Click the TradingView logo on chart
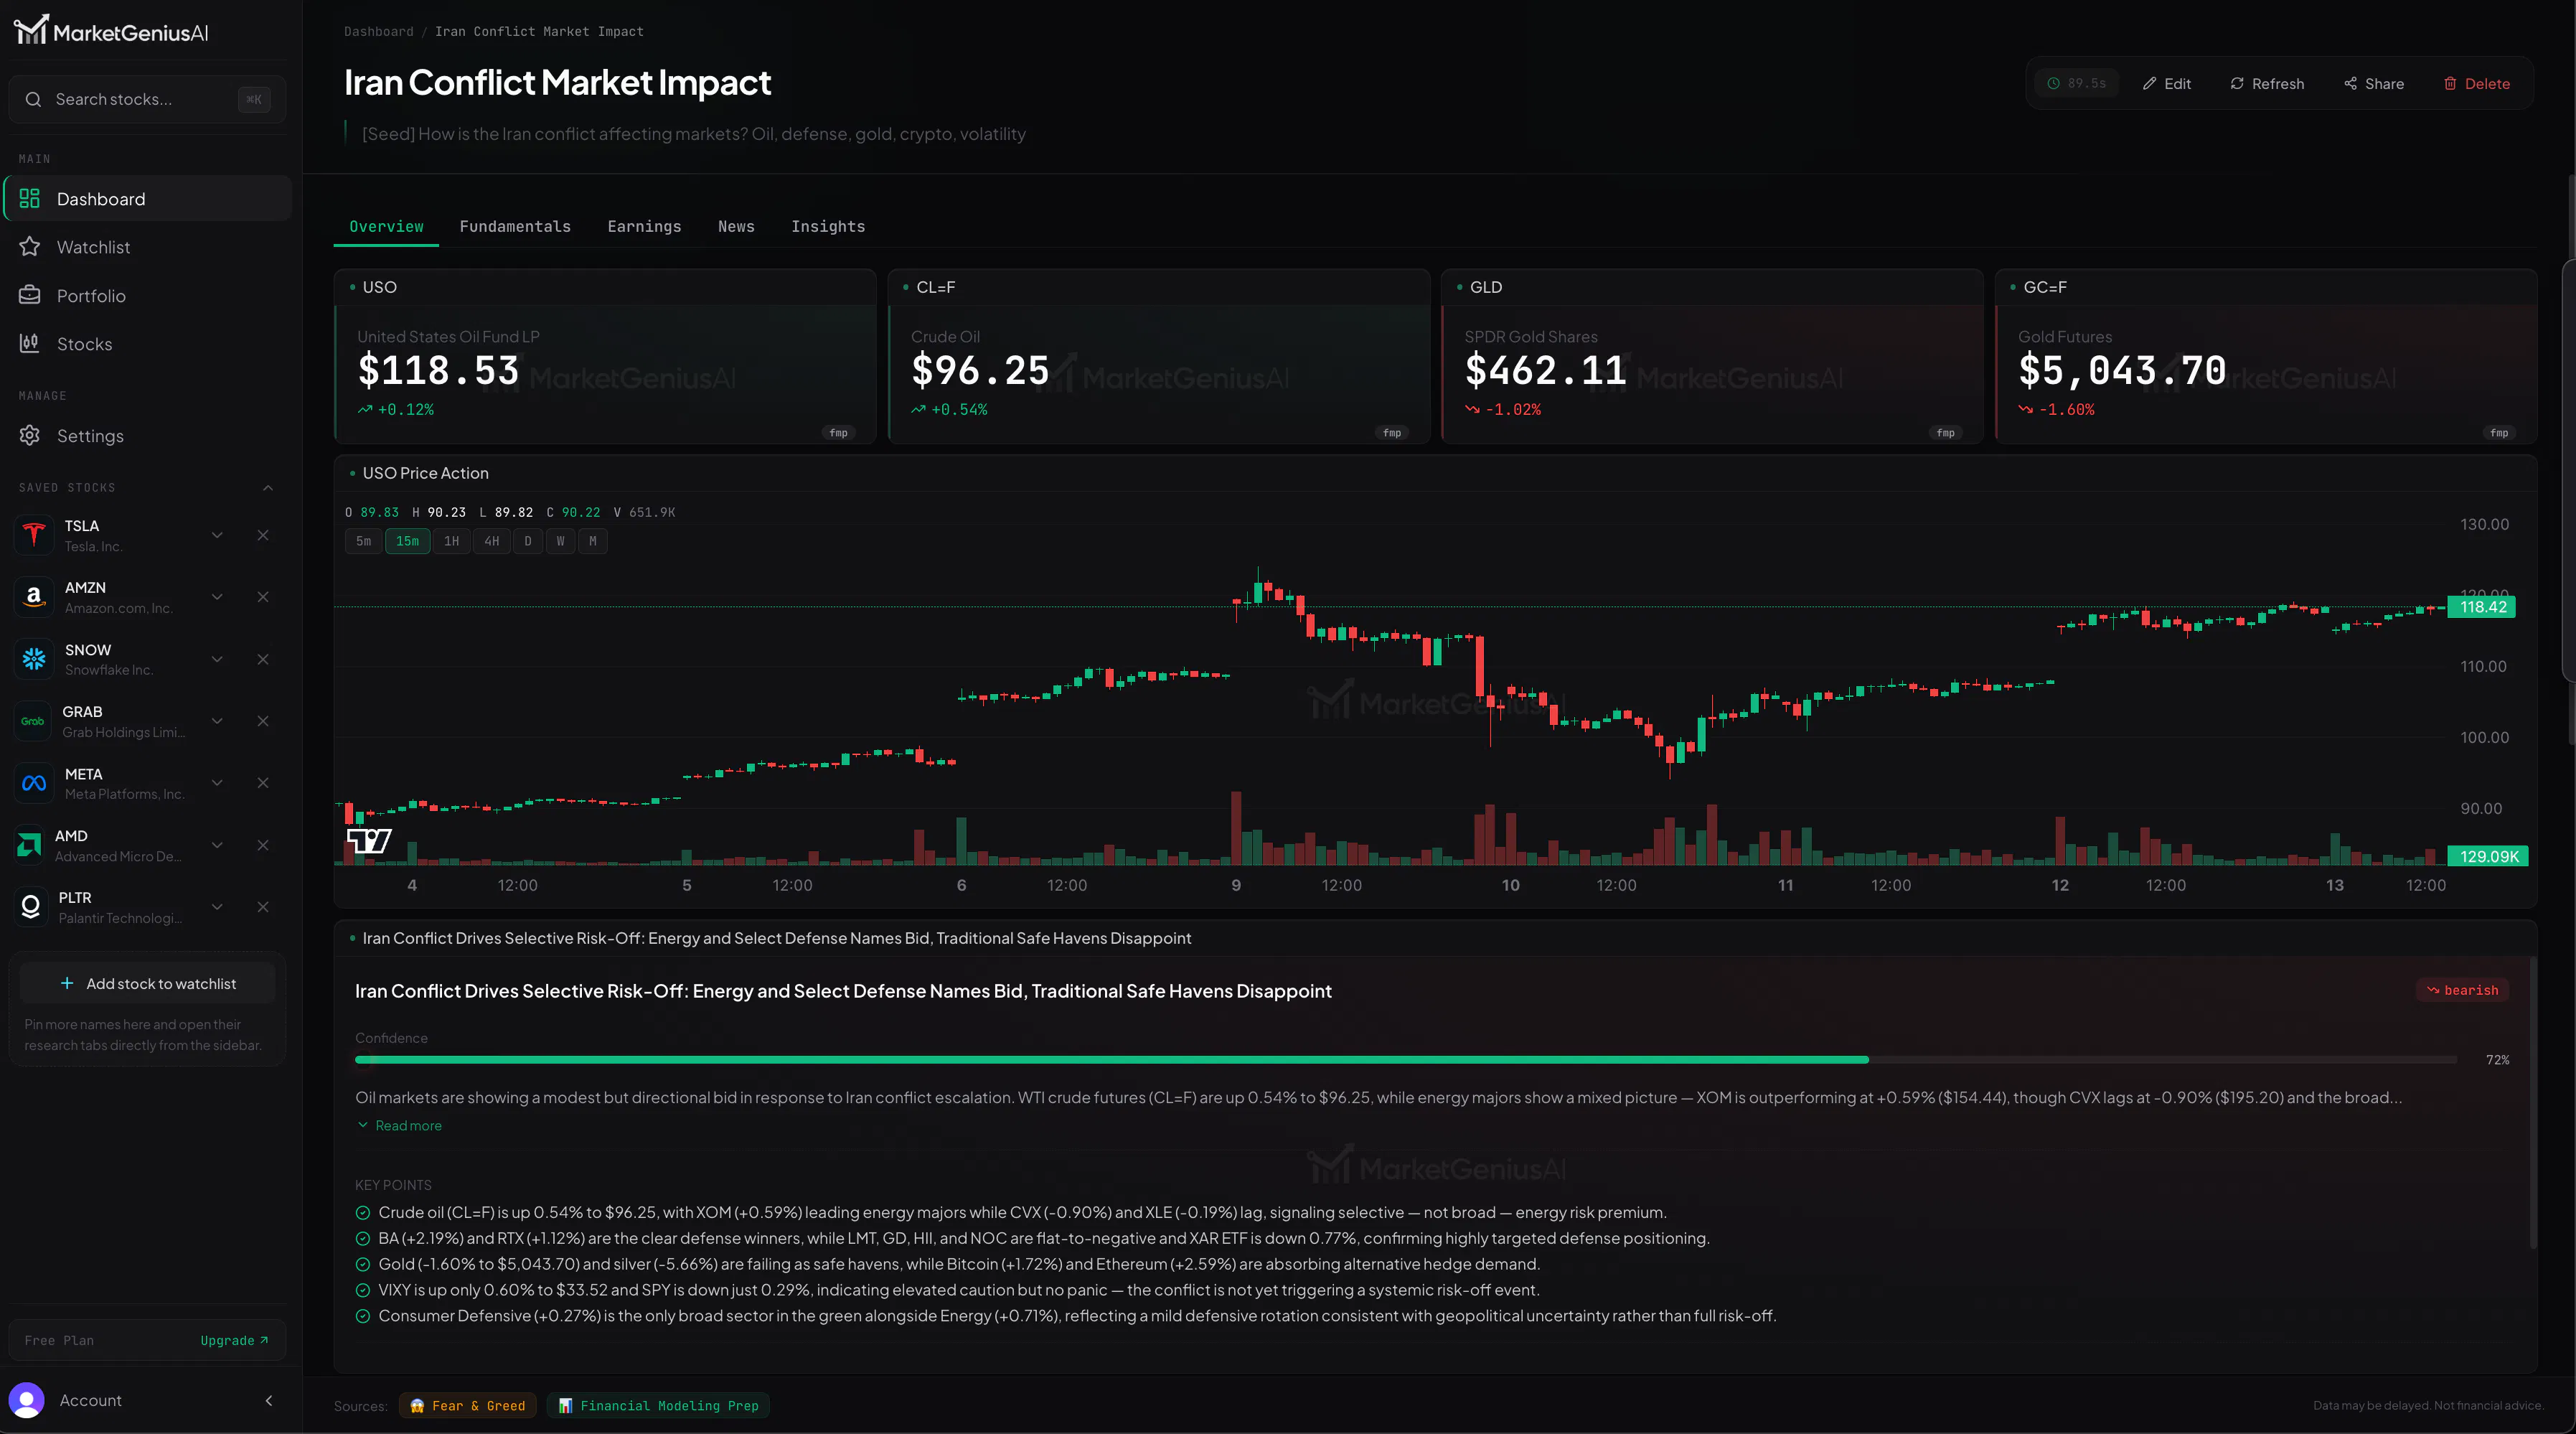 tap(369, 840)
